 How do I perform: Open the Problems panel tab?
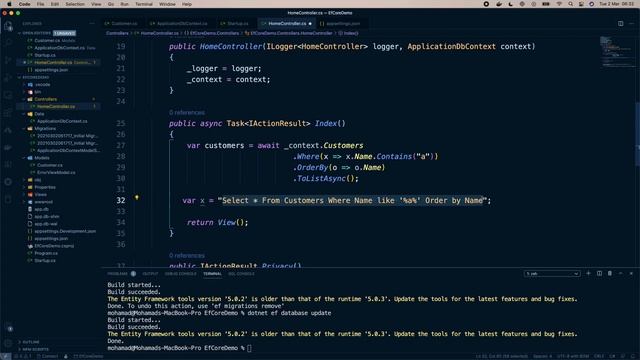click(118, 273)
